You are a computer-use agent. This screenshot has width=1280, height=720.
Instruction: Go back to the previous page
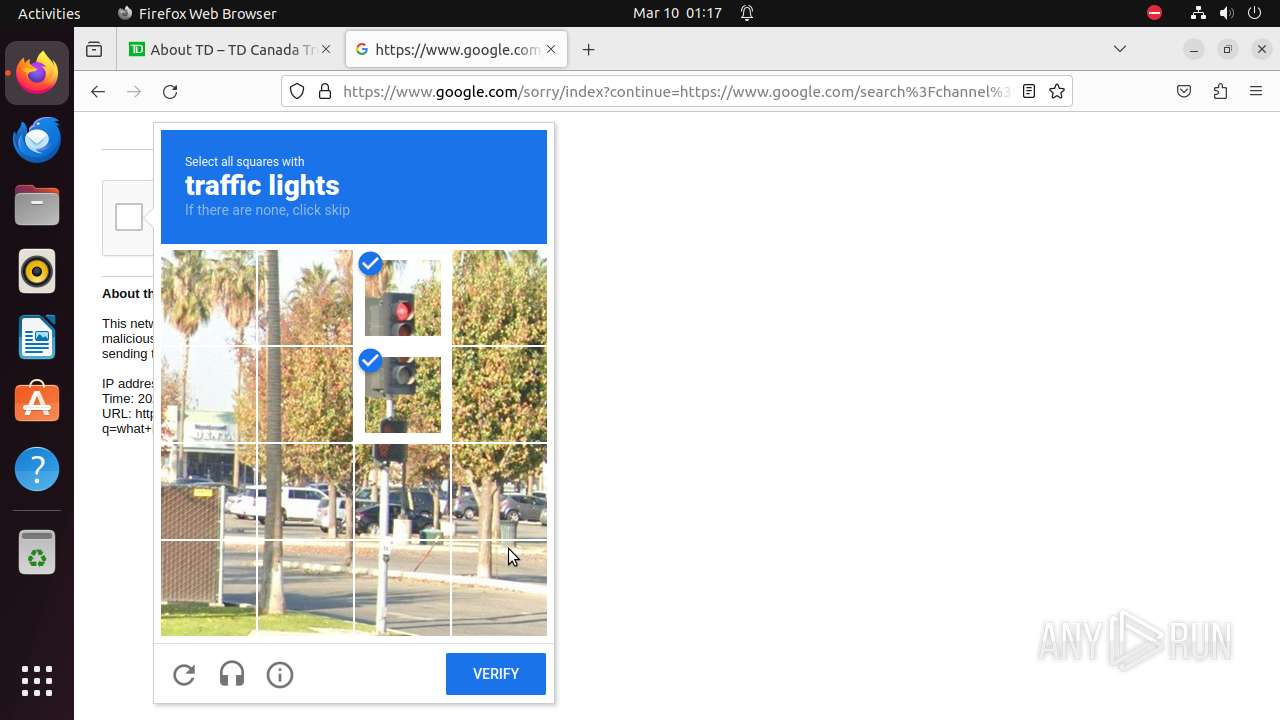pyautogui.click(x=97, y=91)
